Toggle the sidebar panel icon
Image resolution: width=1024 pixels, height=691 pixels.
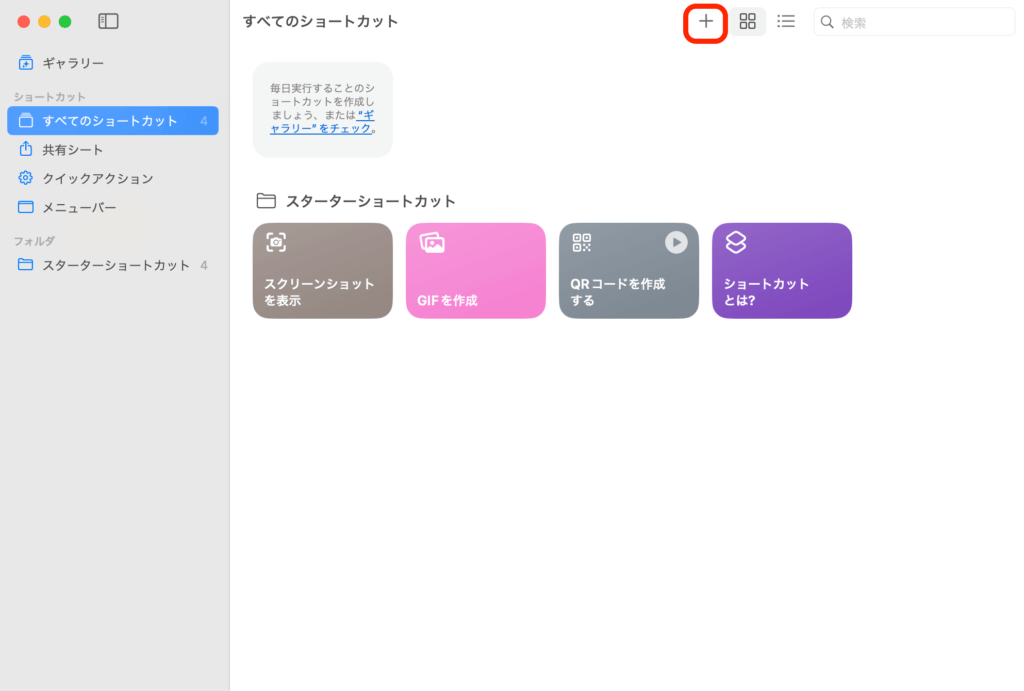108,21
